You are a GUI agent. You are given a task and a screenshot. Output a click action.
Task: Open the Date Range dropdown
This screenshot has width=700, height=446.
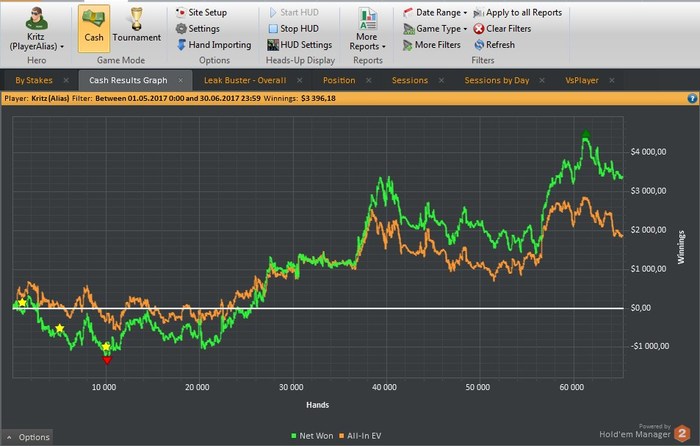pyautogui.click(x=434, y=13)
